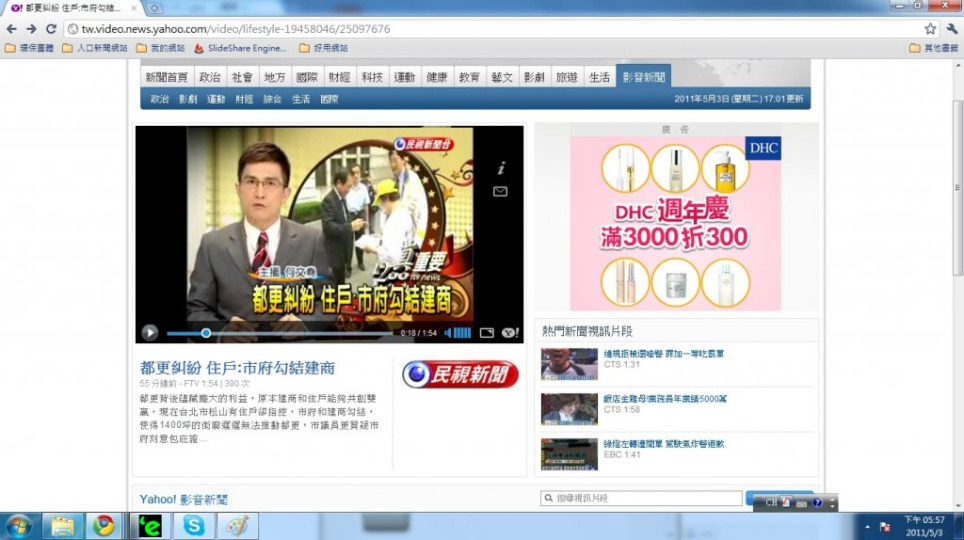Switch to the 科技 news tab
The image size is (964, 540).
[x=372, y=77]
